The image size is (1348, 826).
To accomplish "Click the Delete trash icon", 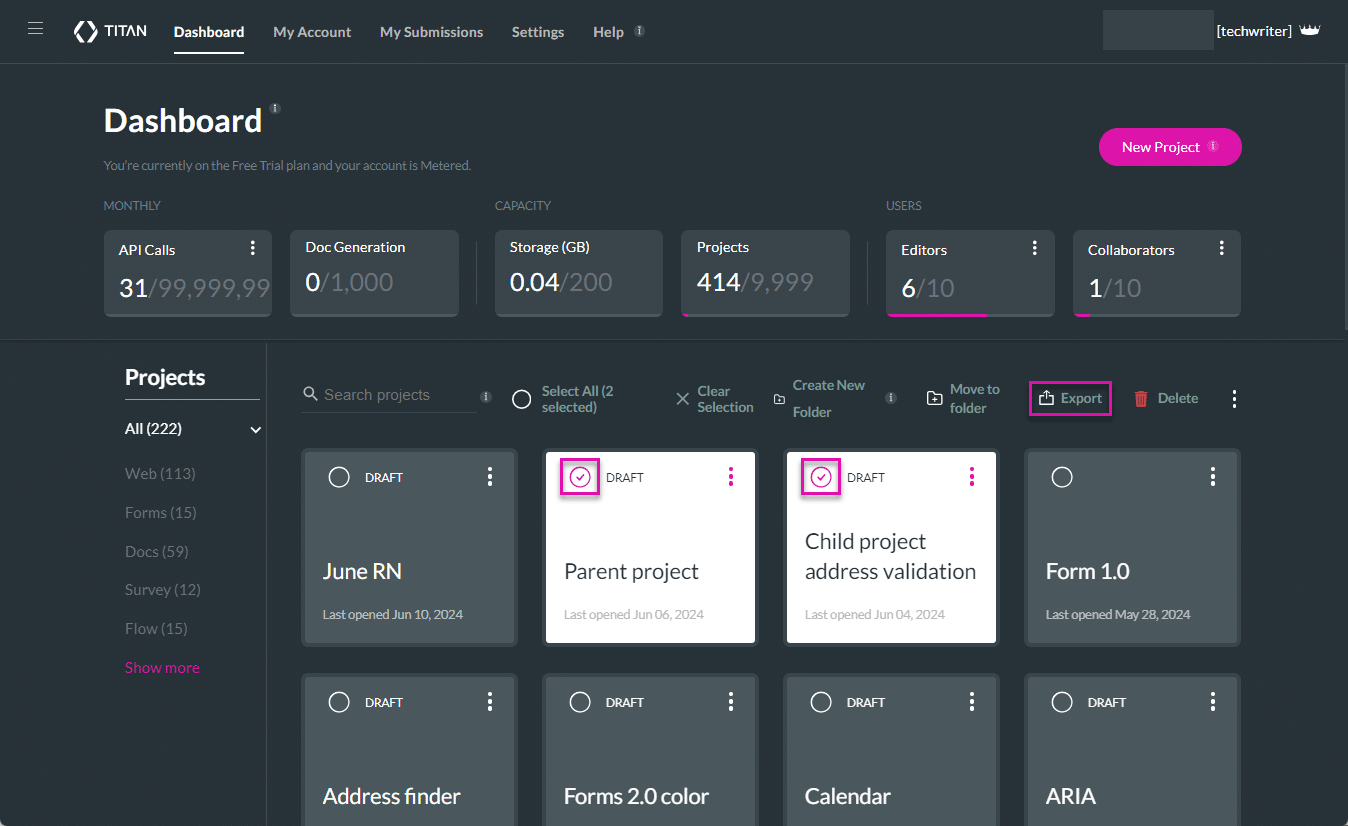I will pyautogui.click(x=1140, y=398).
